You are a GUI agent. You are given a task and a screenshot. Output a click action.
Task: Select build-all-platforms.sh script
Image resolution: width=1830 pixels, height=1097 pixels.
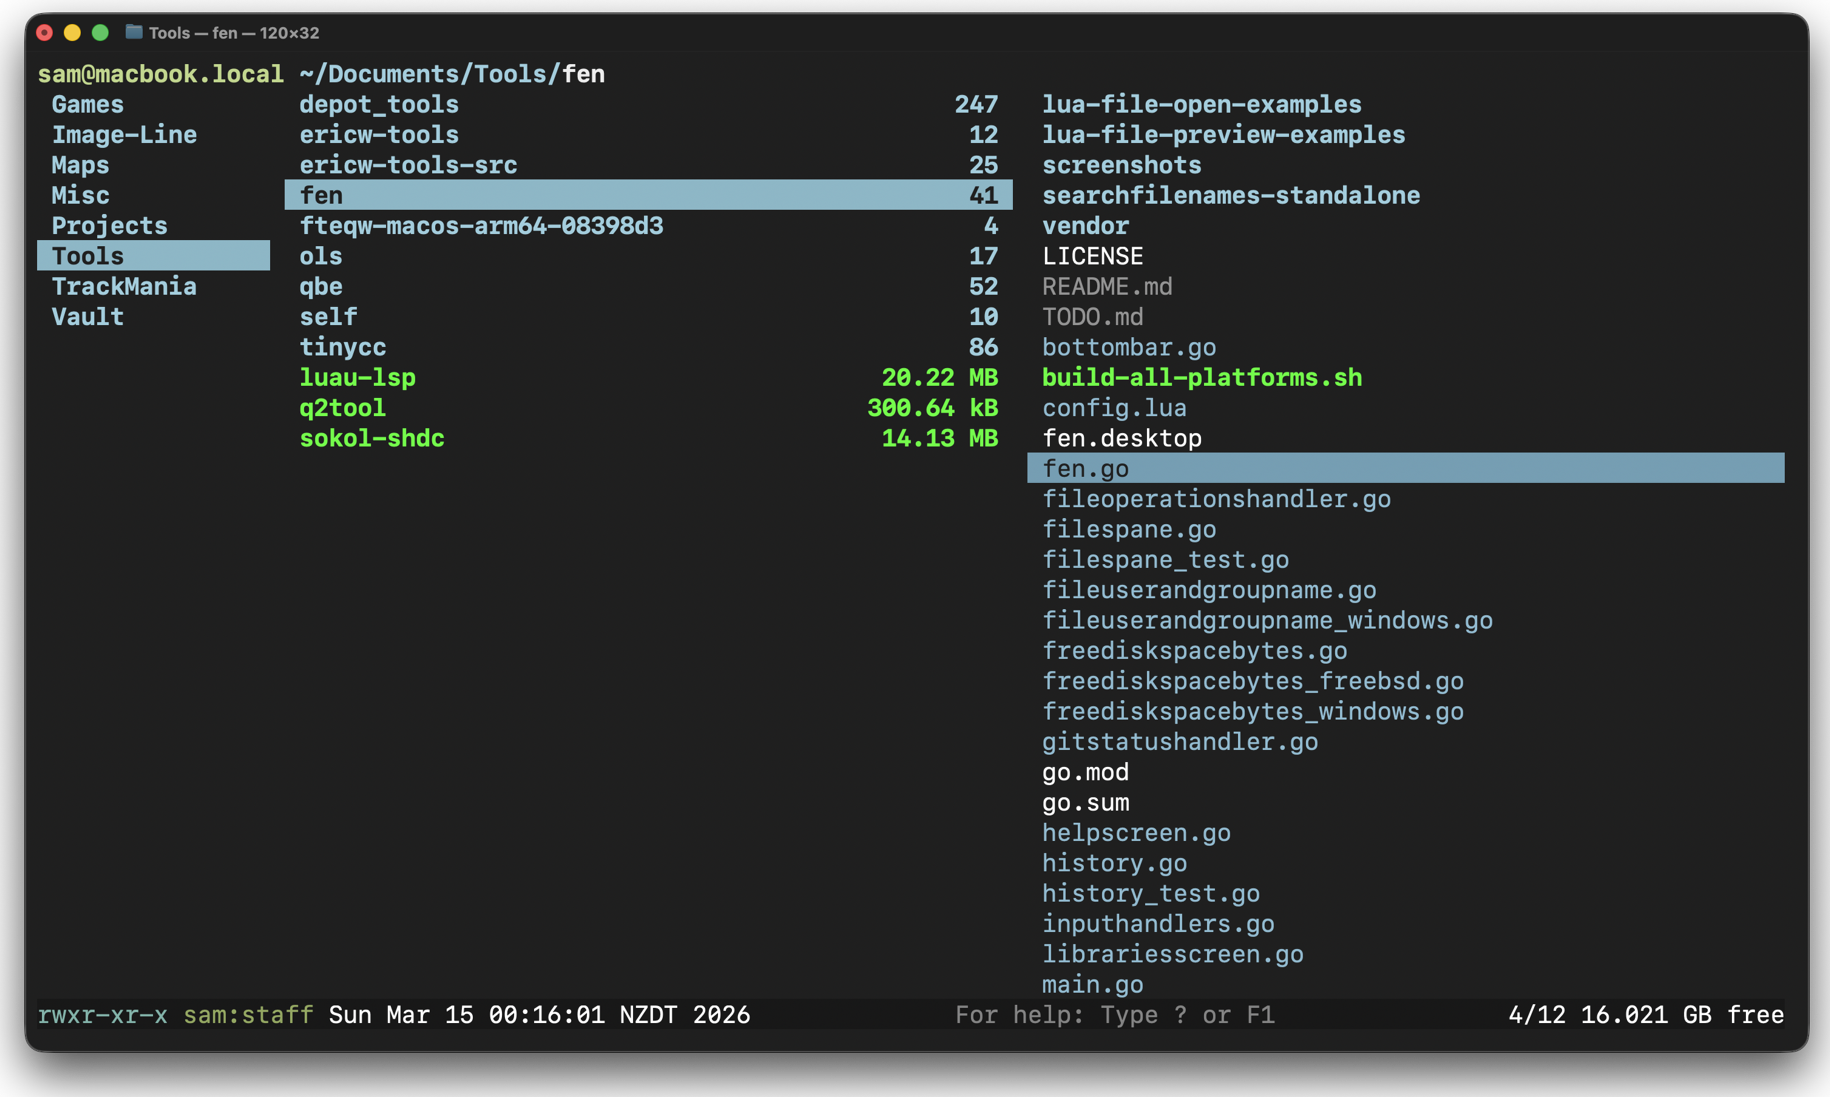click(1202, 377)
